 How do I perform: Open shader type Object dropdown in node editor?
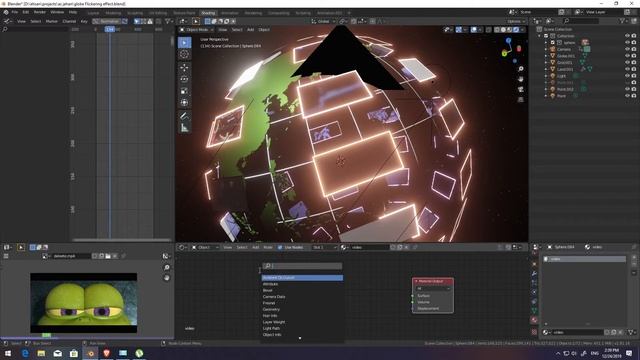pos(206,247)
